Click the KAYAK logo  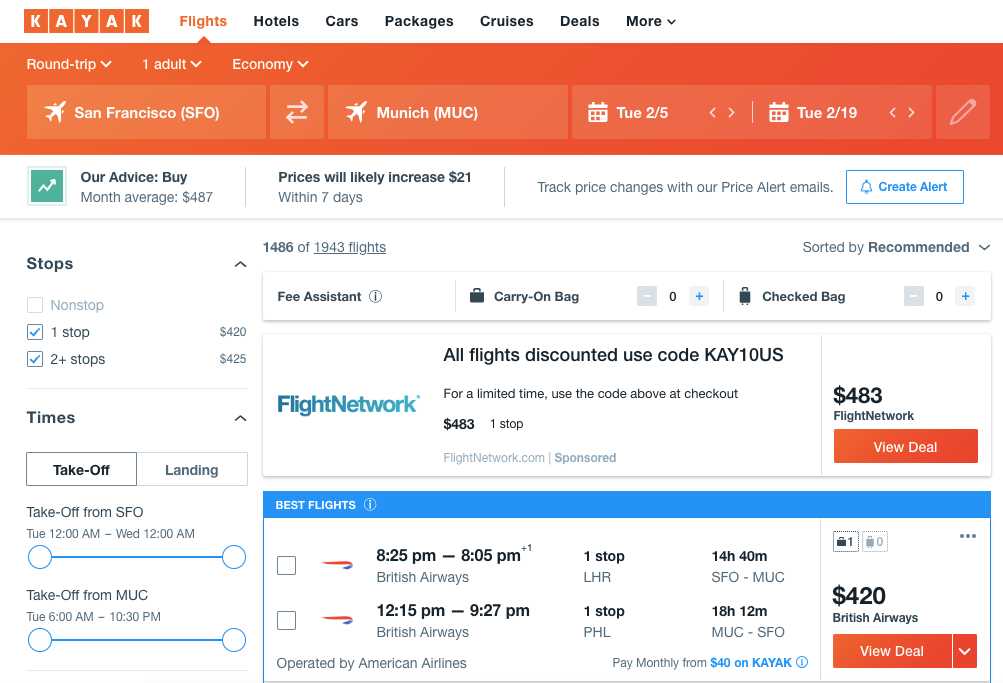click(x=86, y=20)
